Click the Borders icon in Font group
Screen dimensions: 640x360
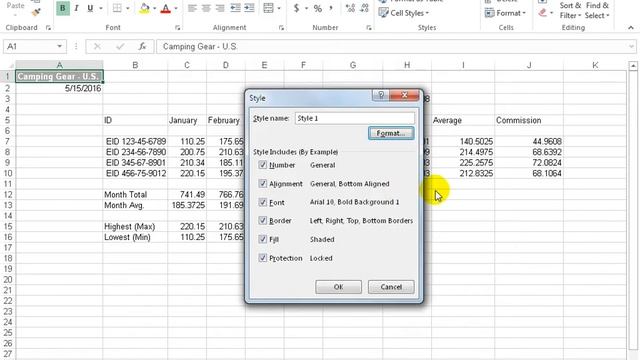pyautogui.click(x=117, y=8)
